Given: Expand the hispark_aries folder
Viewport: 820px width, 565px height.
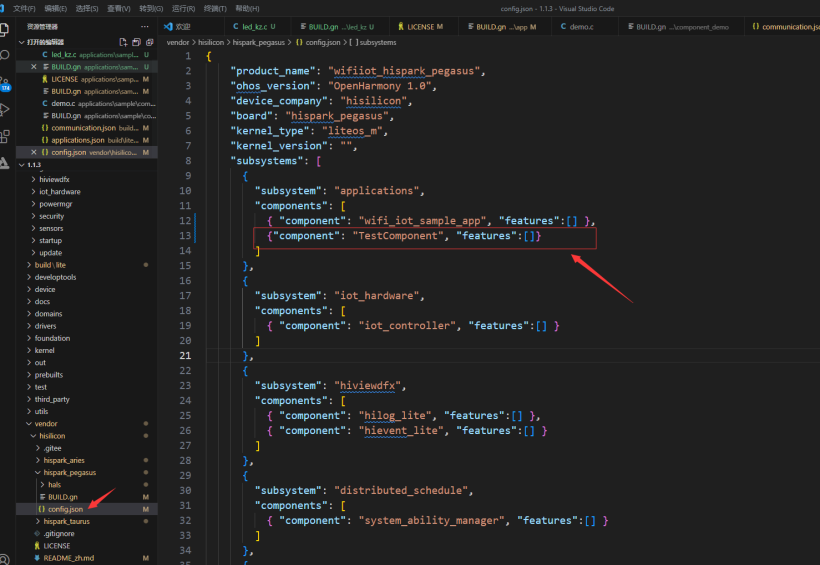Looking at the screenshot, I should (64, 460).
